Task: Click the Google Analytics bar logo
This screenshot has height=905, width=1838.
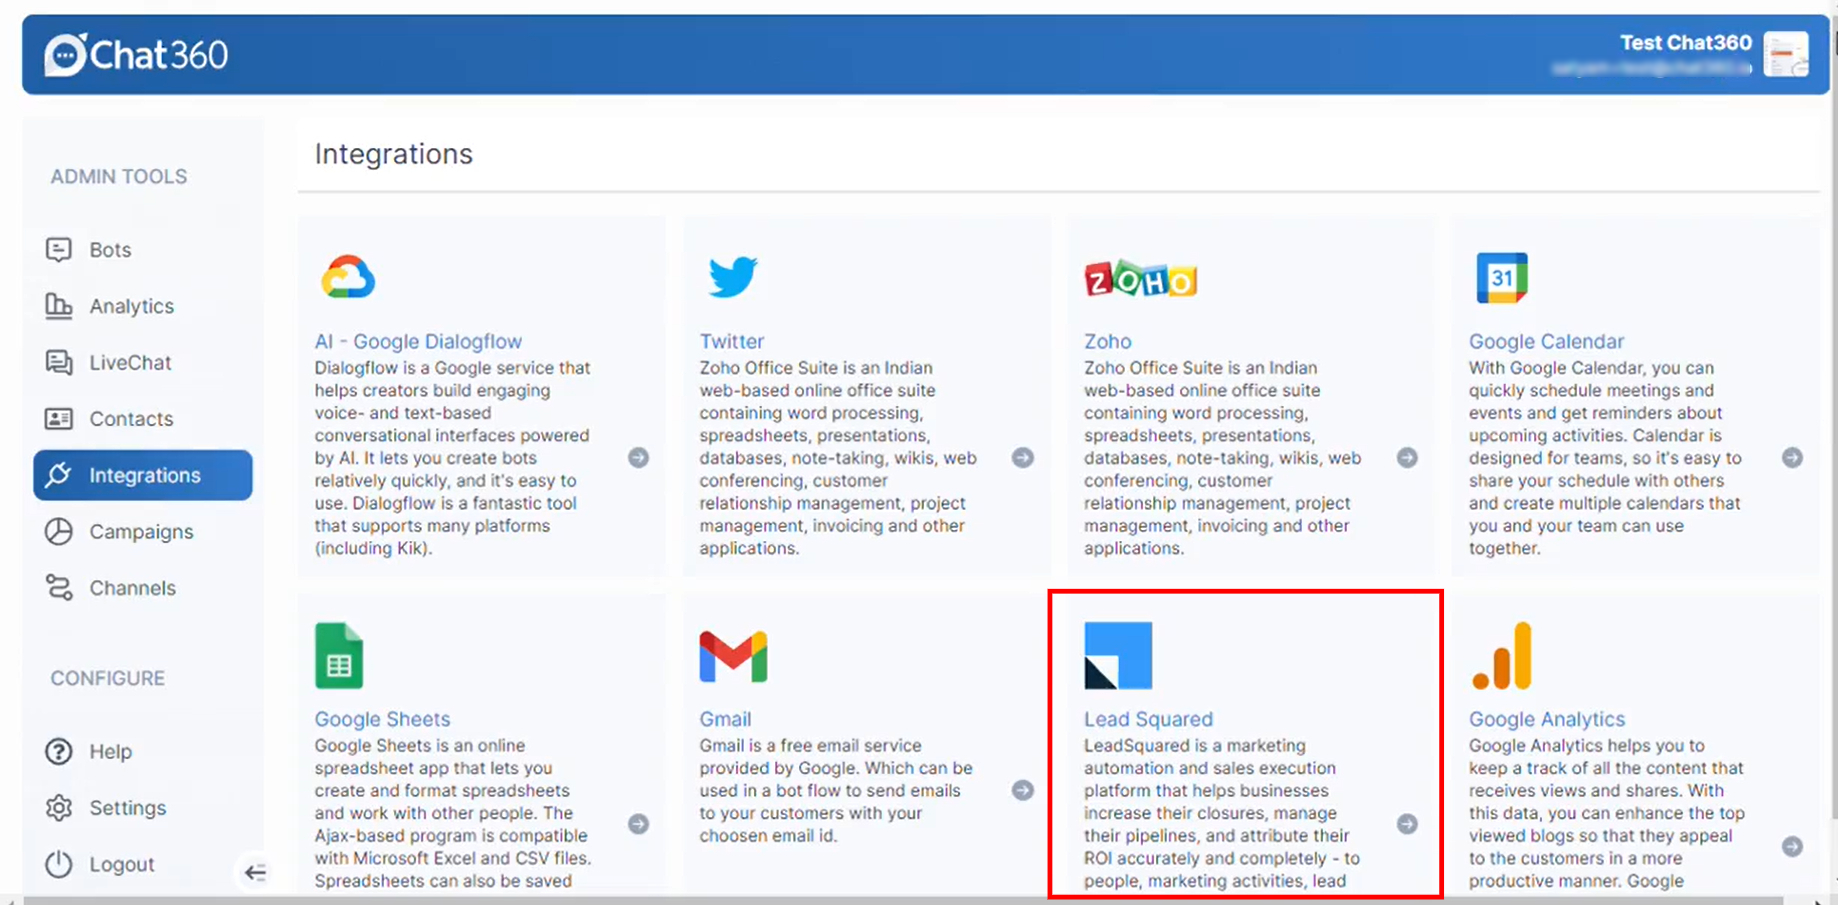Action: pos(1502,656)
